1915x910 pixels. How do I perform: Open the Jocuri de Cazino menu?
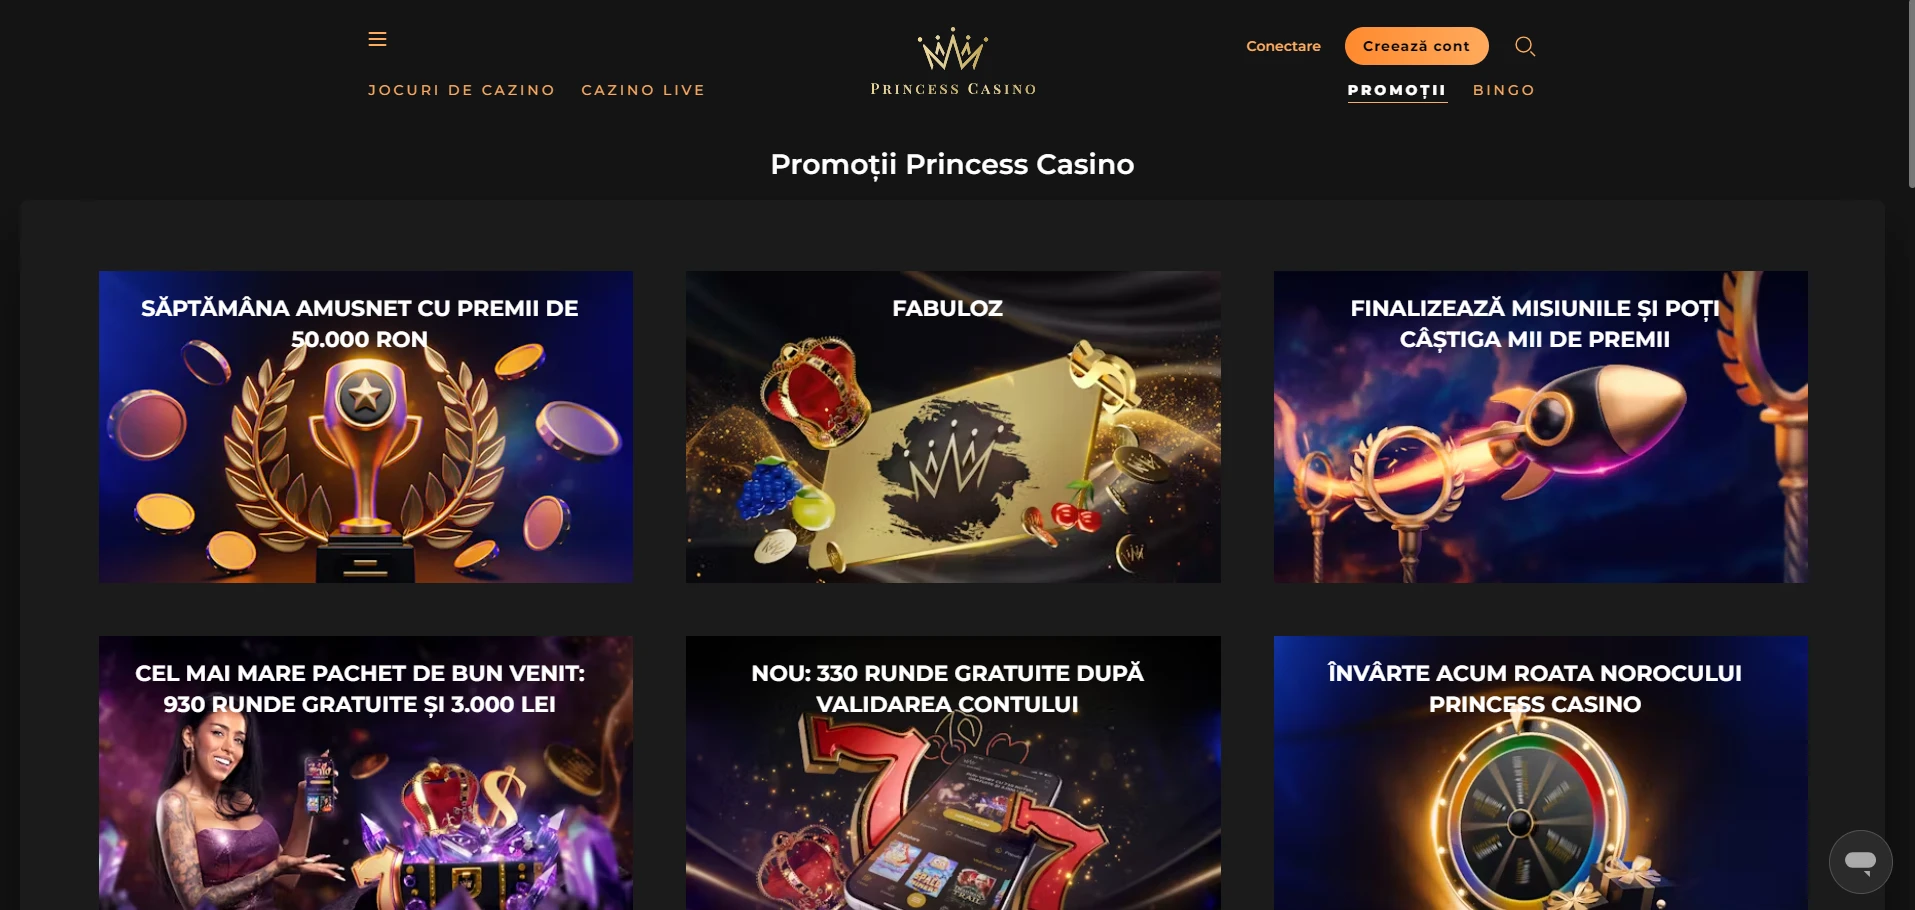tap(461, 90)
